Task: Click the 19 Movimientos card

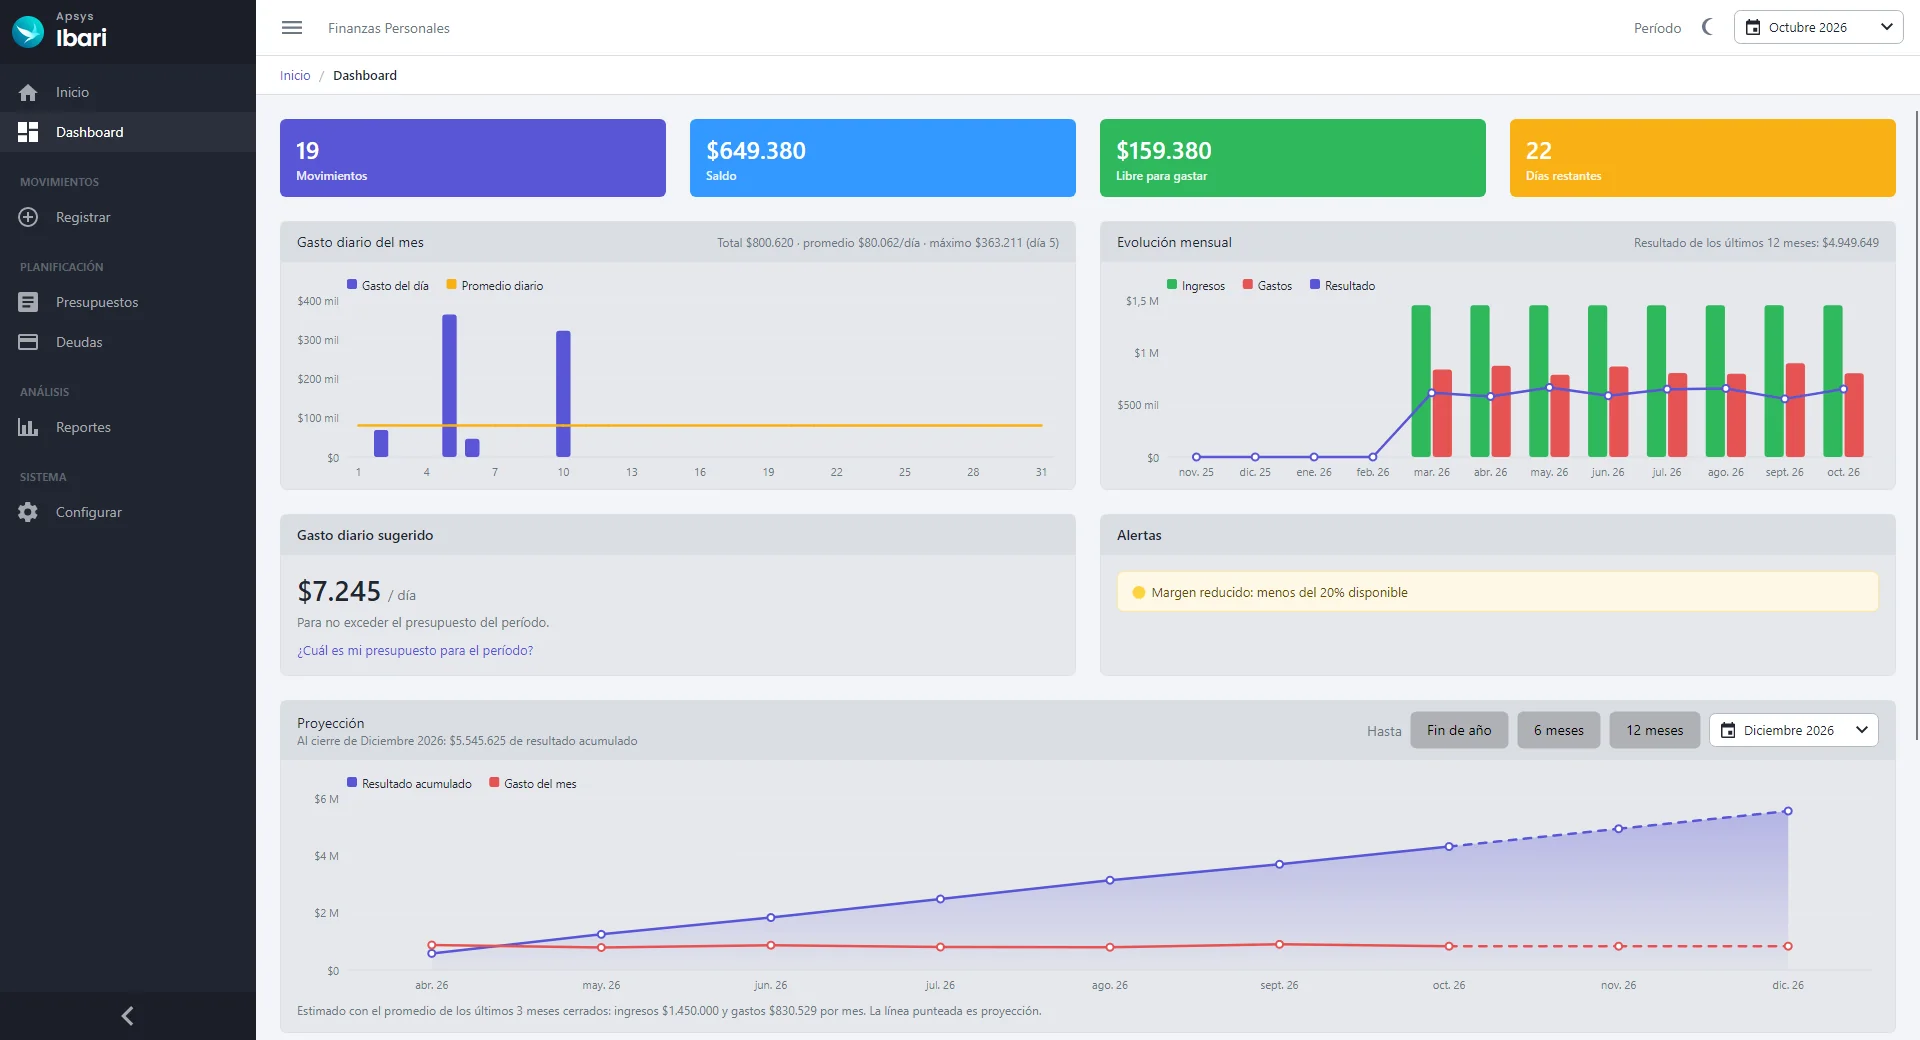Action: [473, 158]
